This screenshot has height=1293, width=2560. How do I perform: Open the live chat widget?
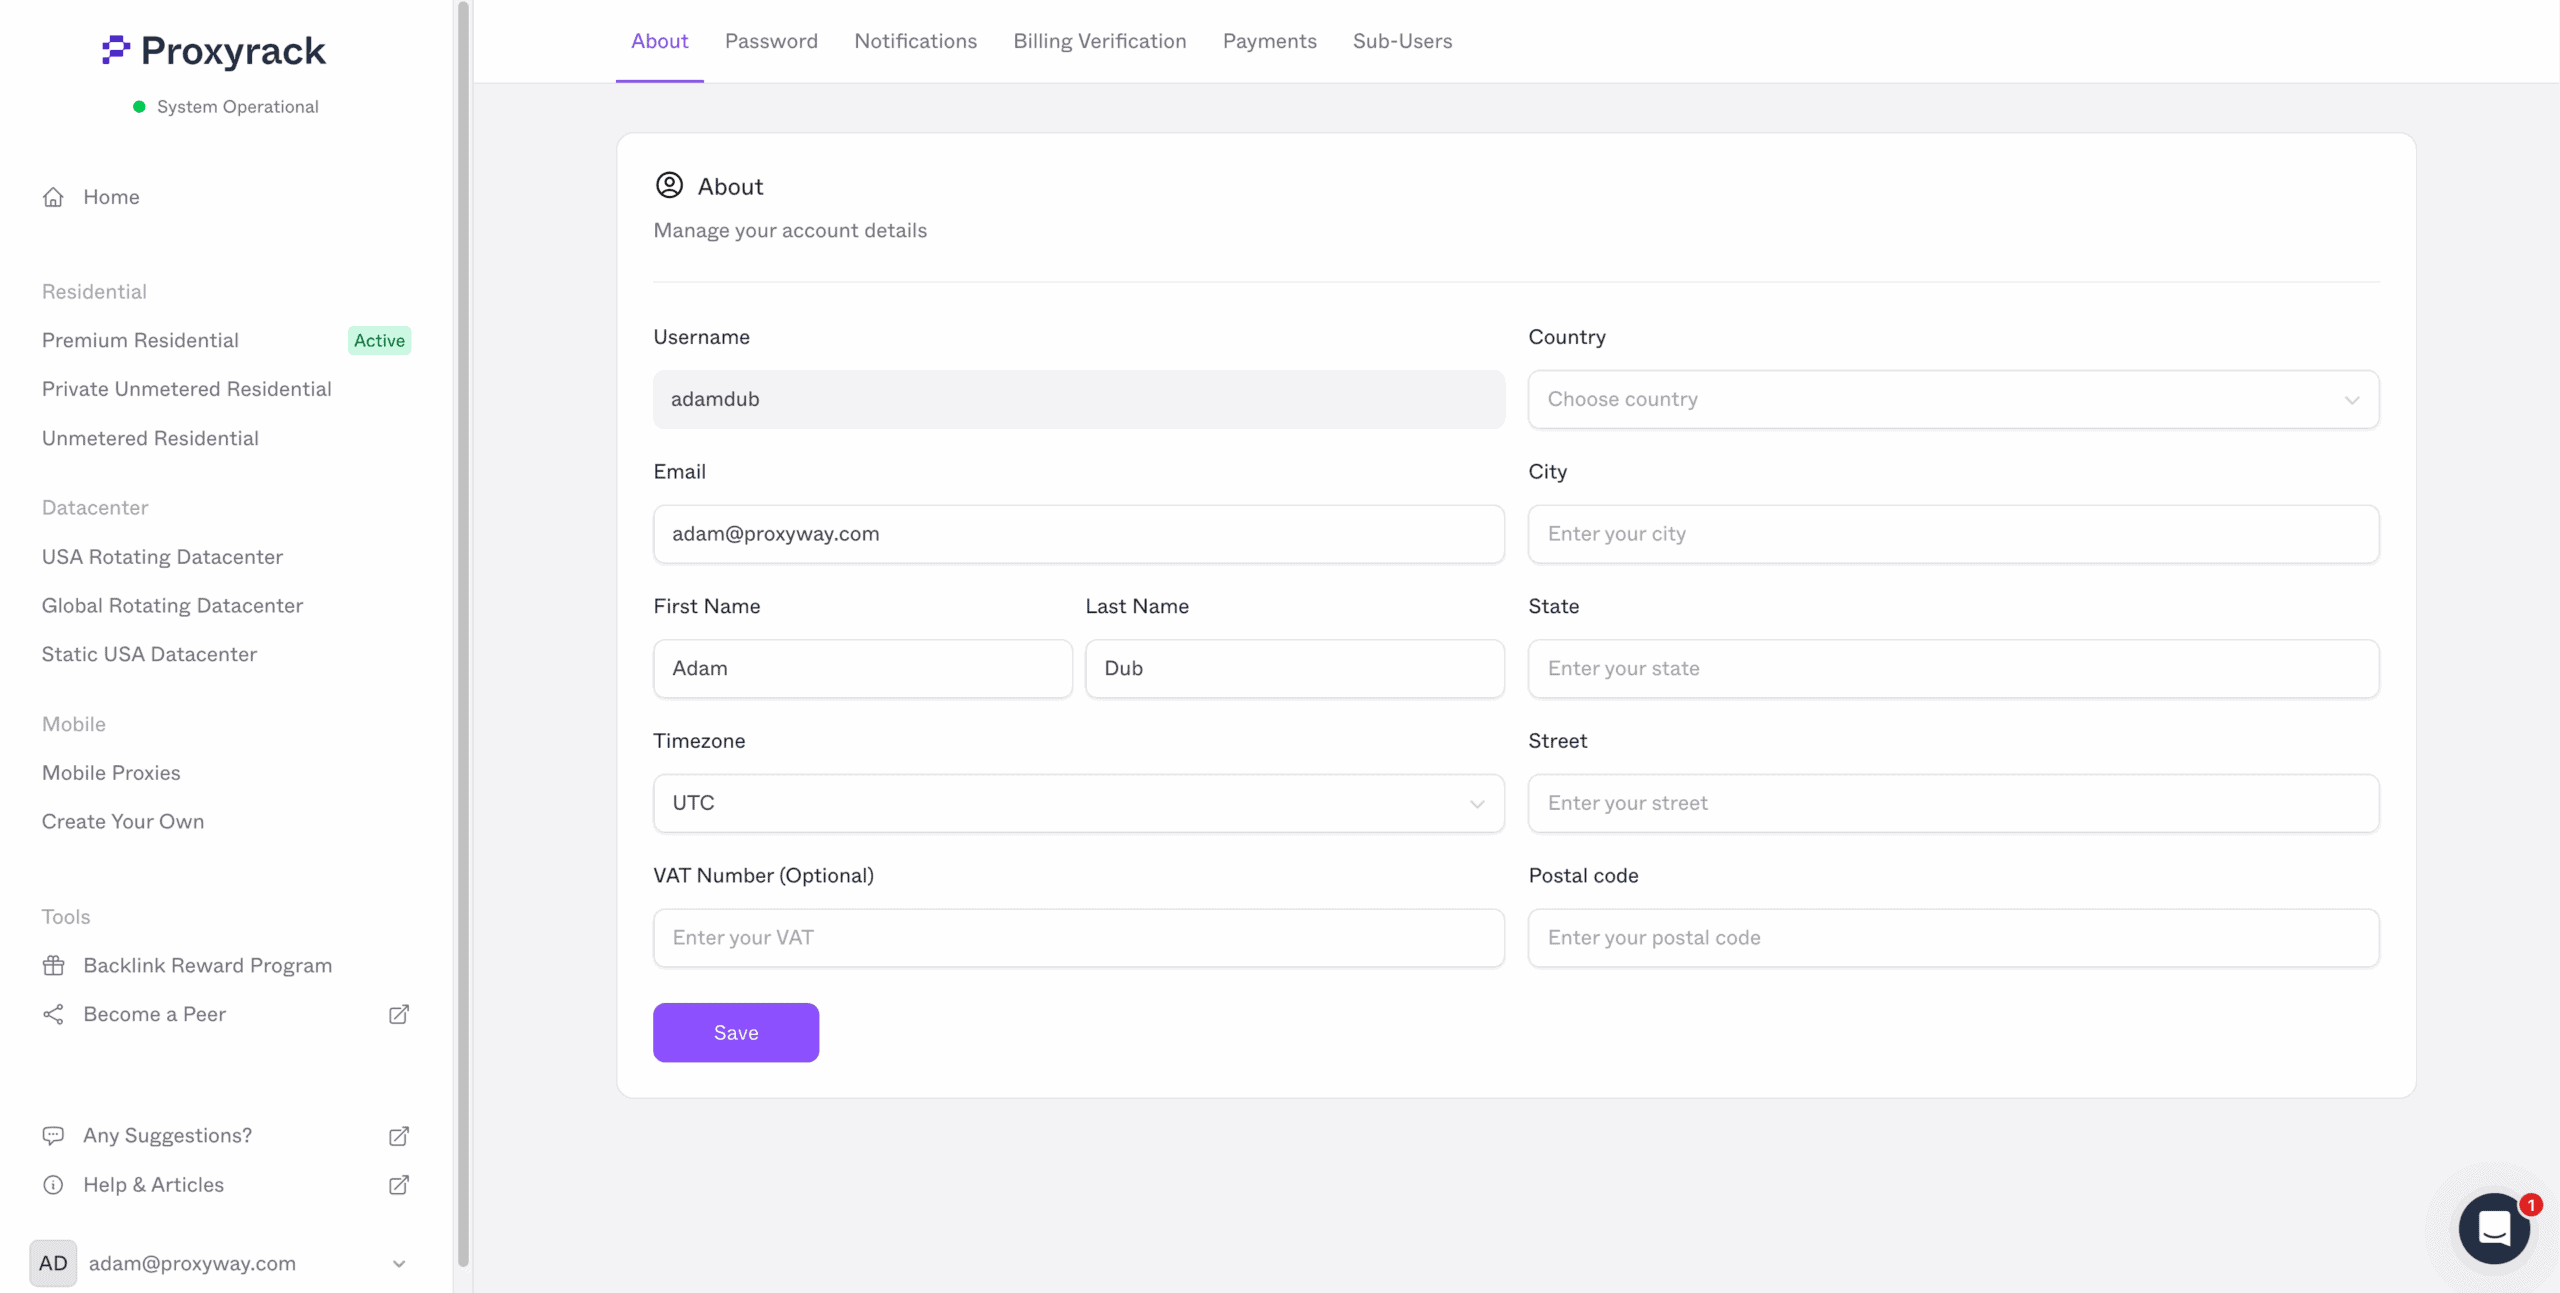coord(2494,1228)
